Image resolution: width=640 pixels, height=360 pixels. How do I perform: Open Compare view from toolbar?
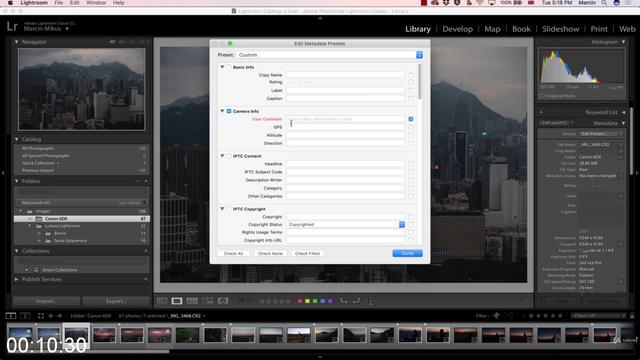point(192,301)
